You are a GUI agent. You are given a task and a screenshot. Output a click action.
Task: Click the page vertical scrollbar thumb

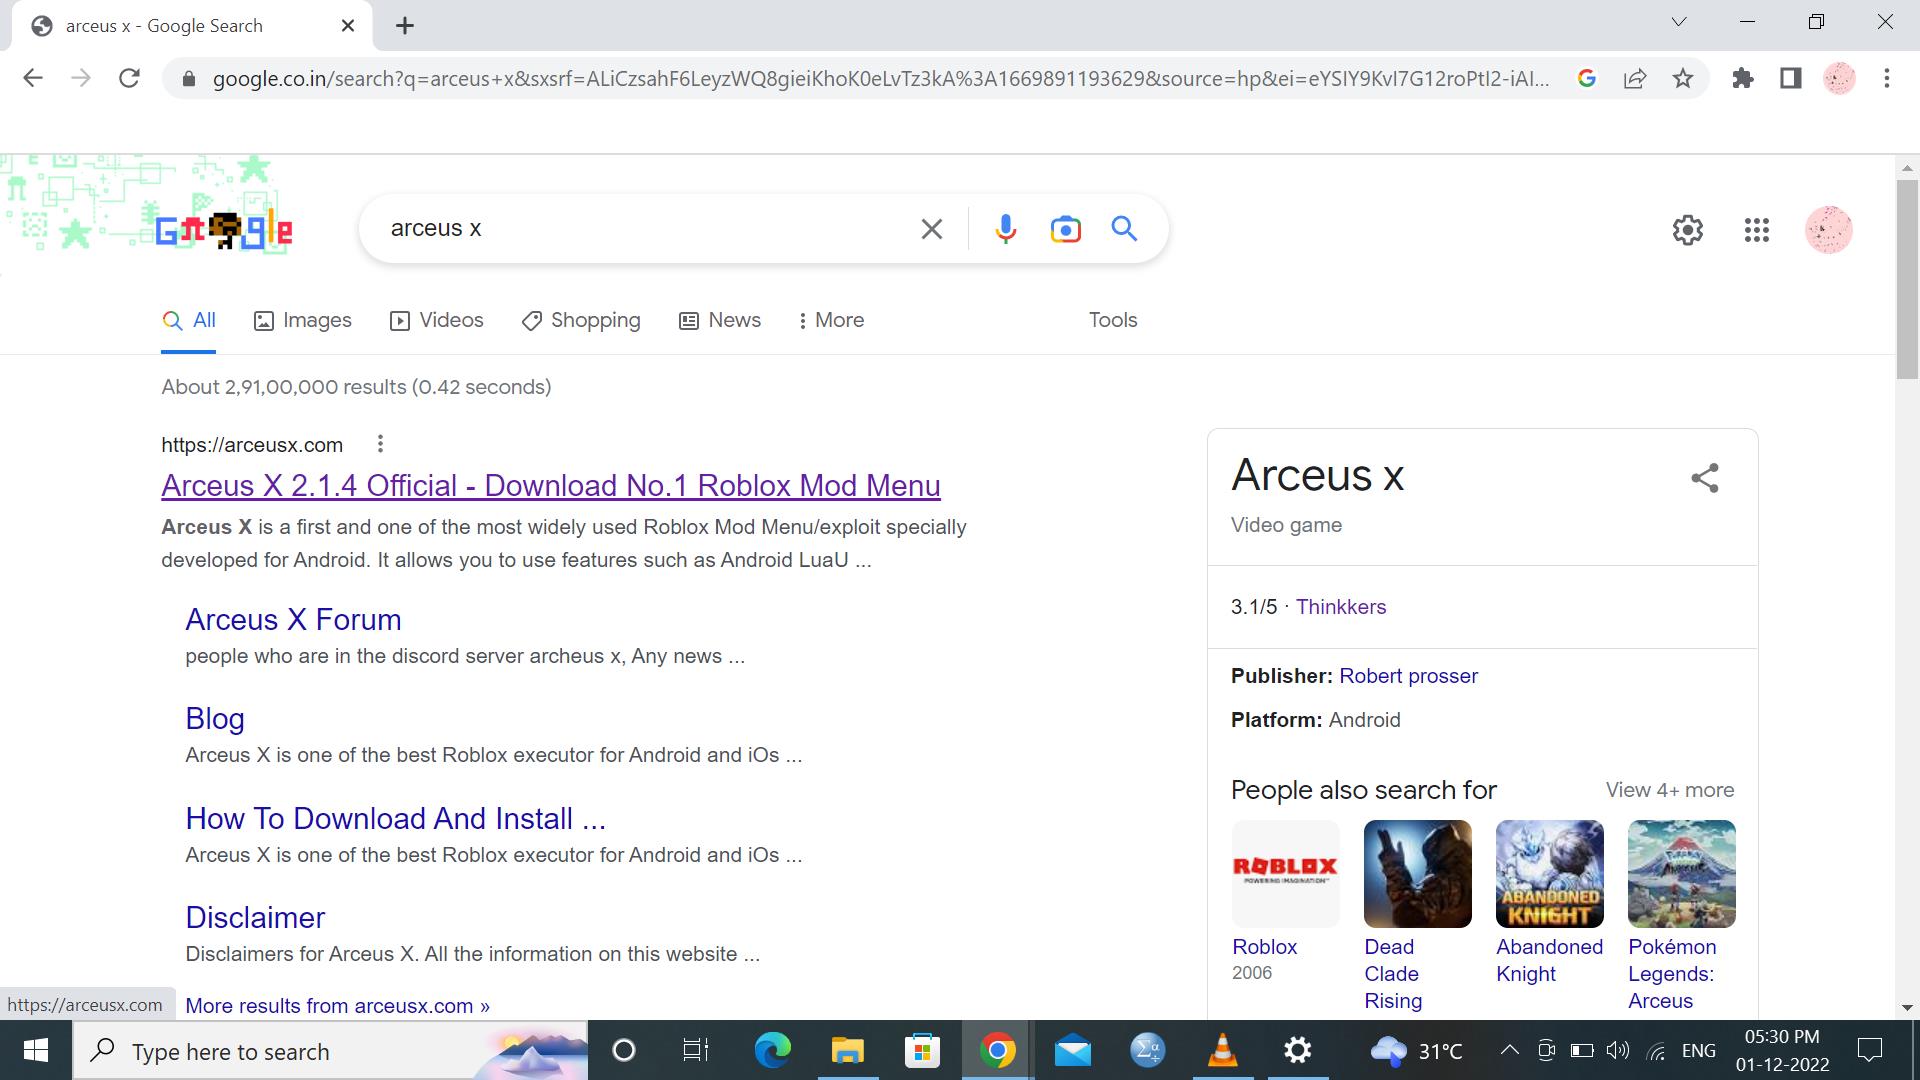(1907, 279)
